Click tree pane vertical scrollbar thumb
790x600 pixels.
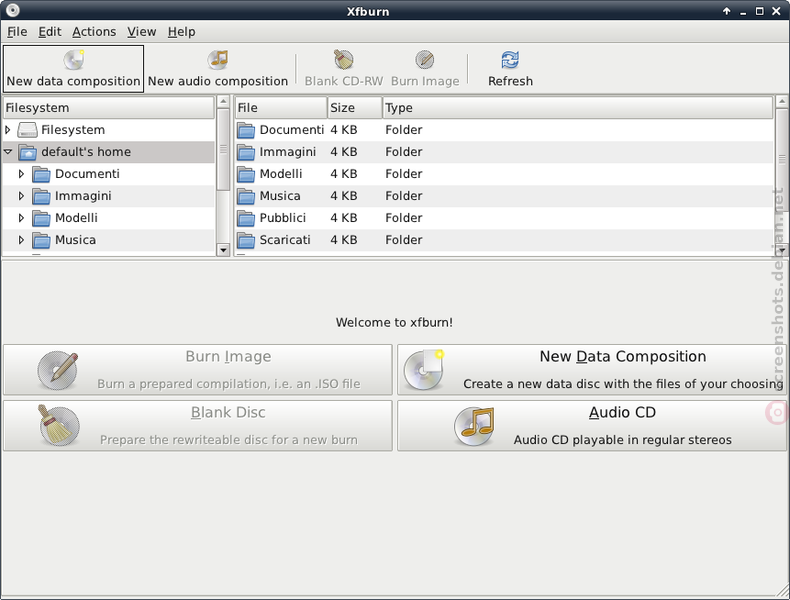[x=223, y=150]
